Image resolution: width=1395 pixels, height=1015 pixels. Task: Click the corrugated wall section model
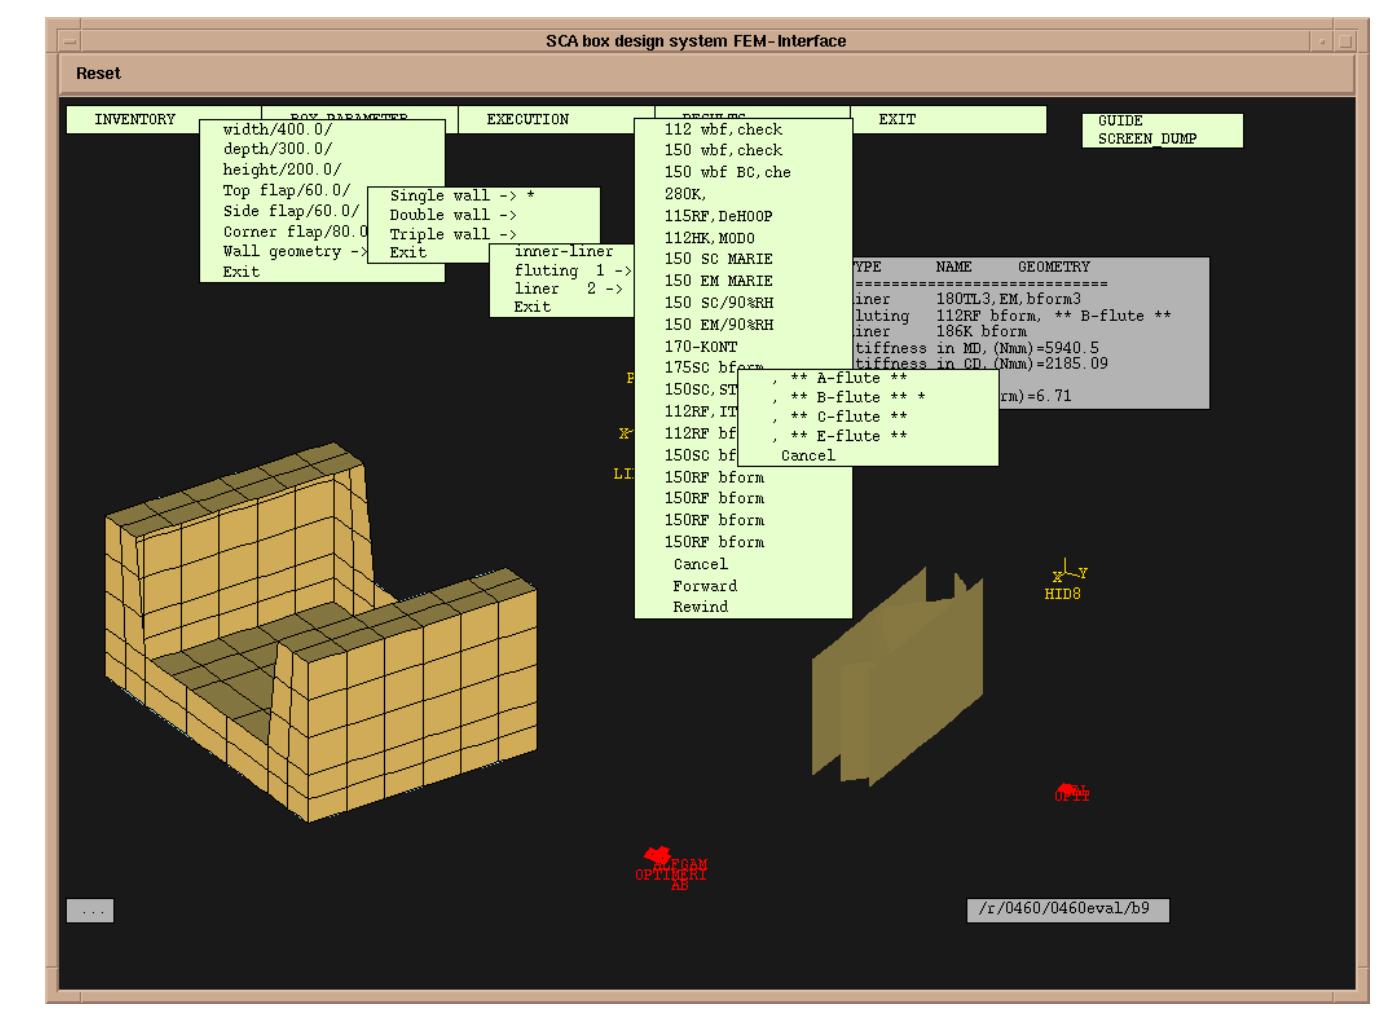(897, 678)
